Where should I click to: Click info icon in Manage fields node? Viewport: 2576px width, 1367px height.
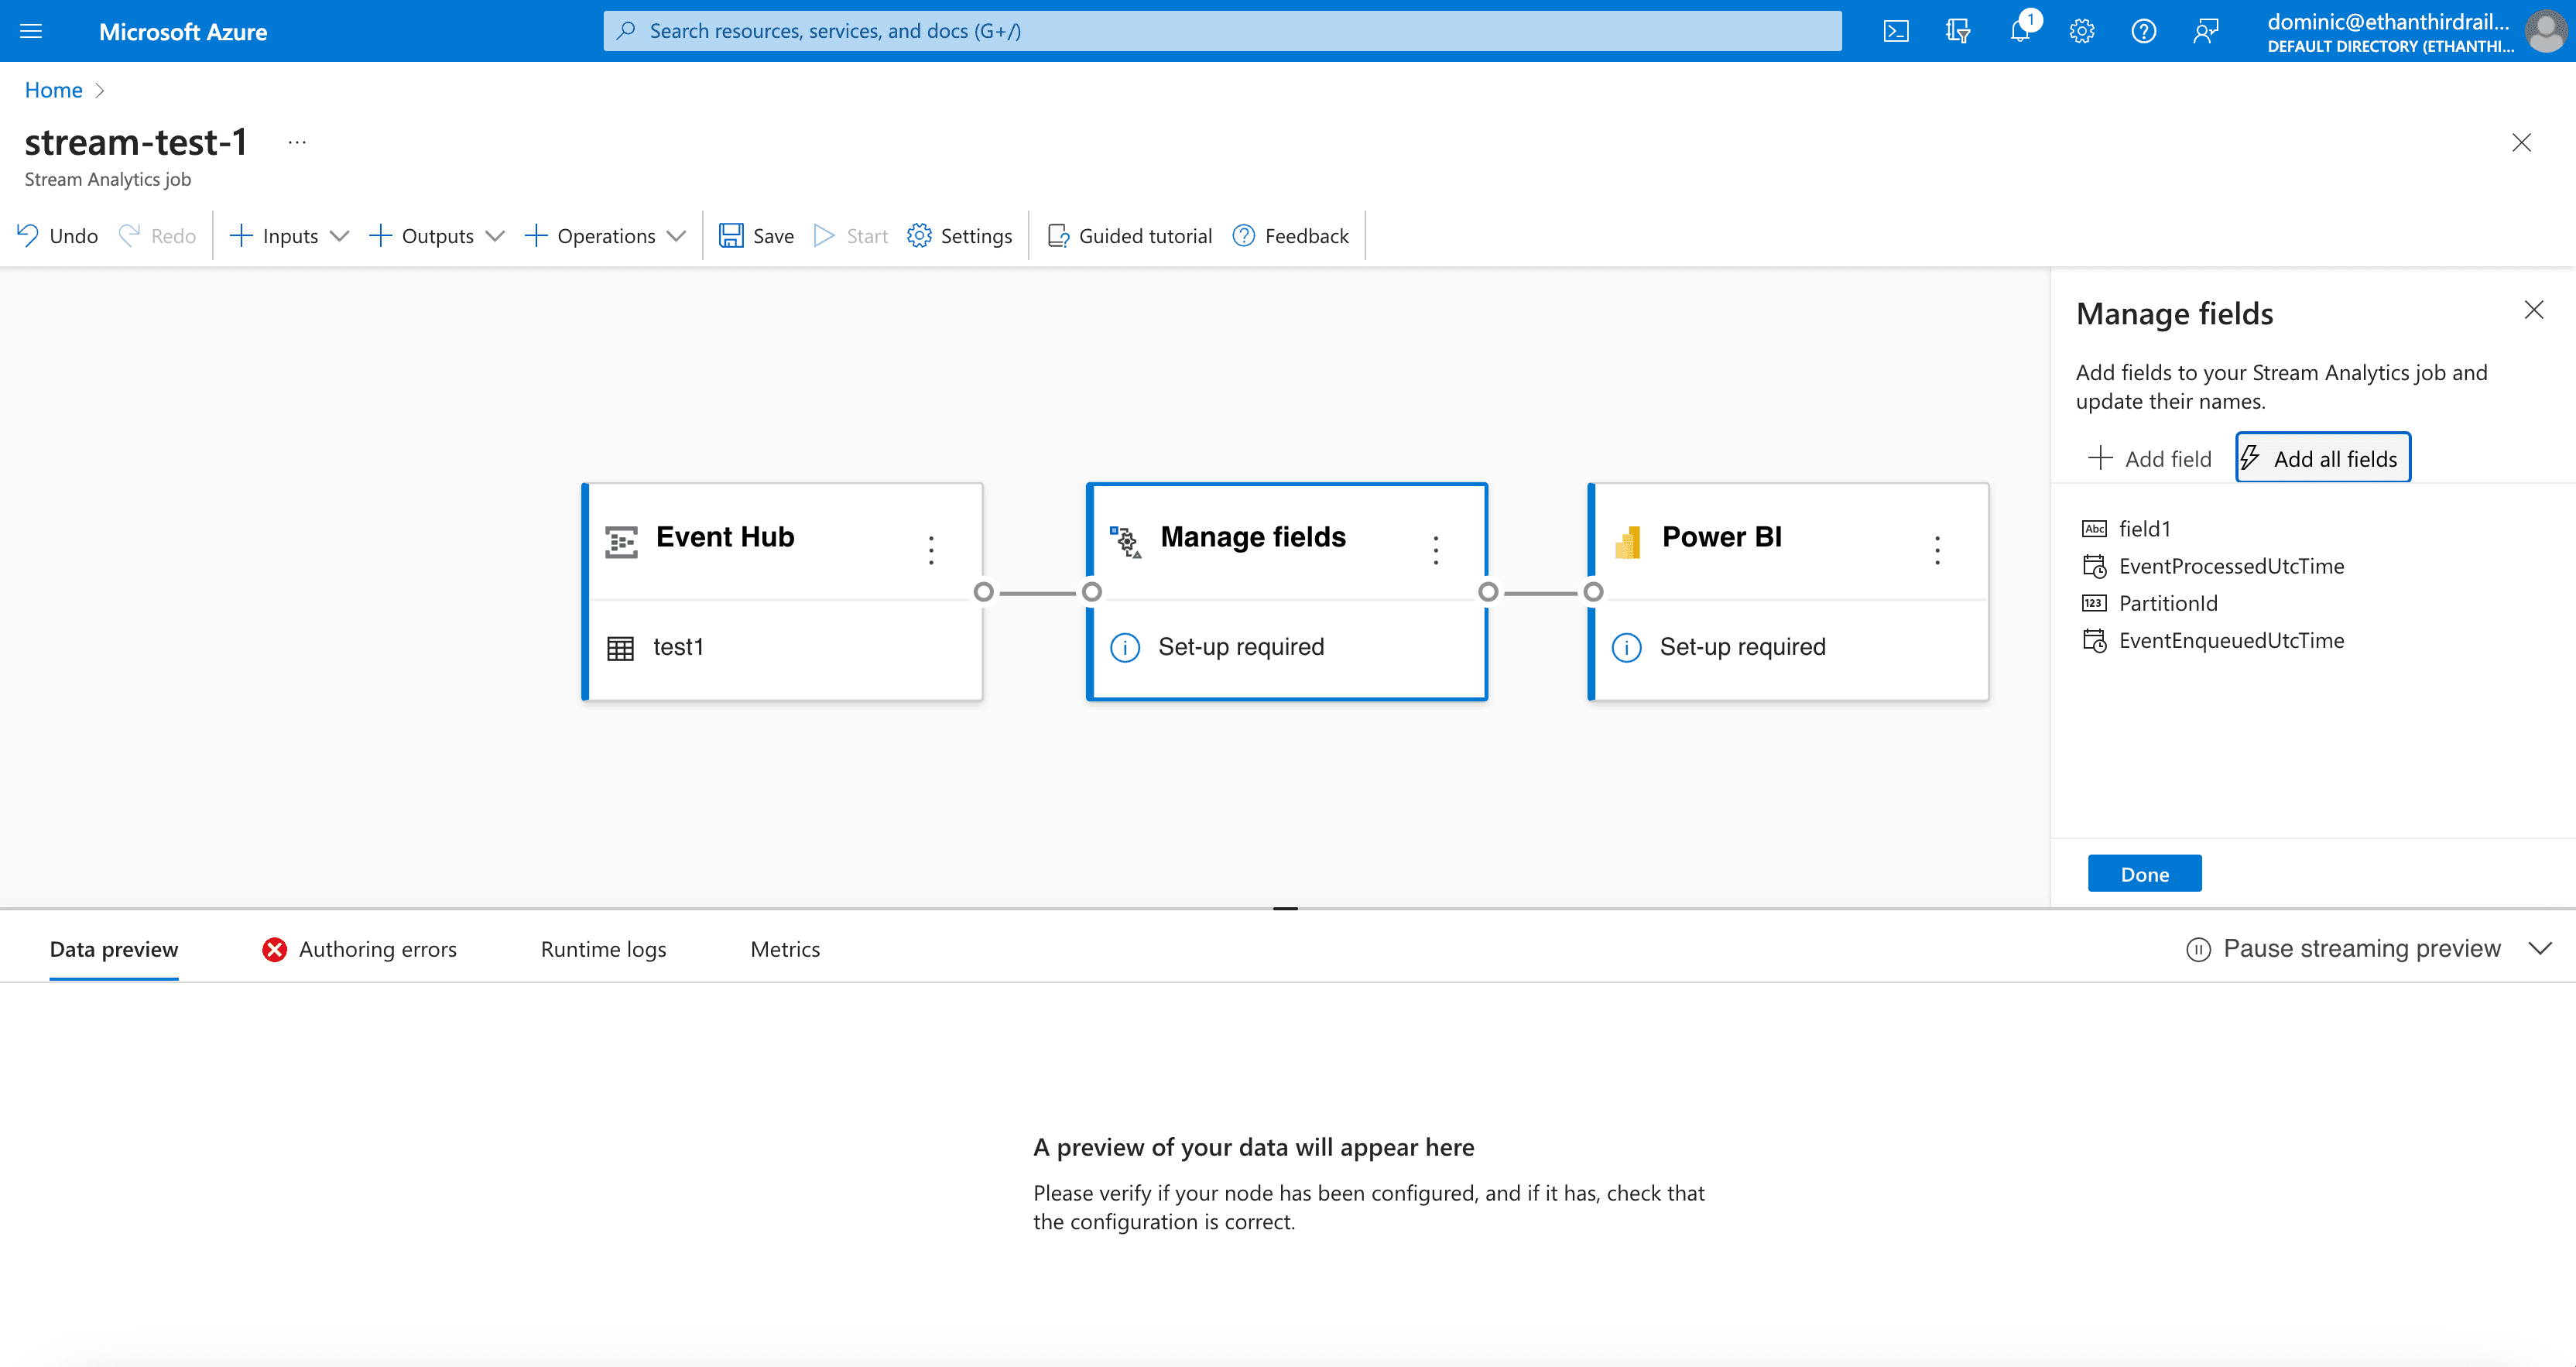(x=1125, y=648)
